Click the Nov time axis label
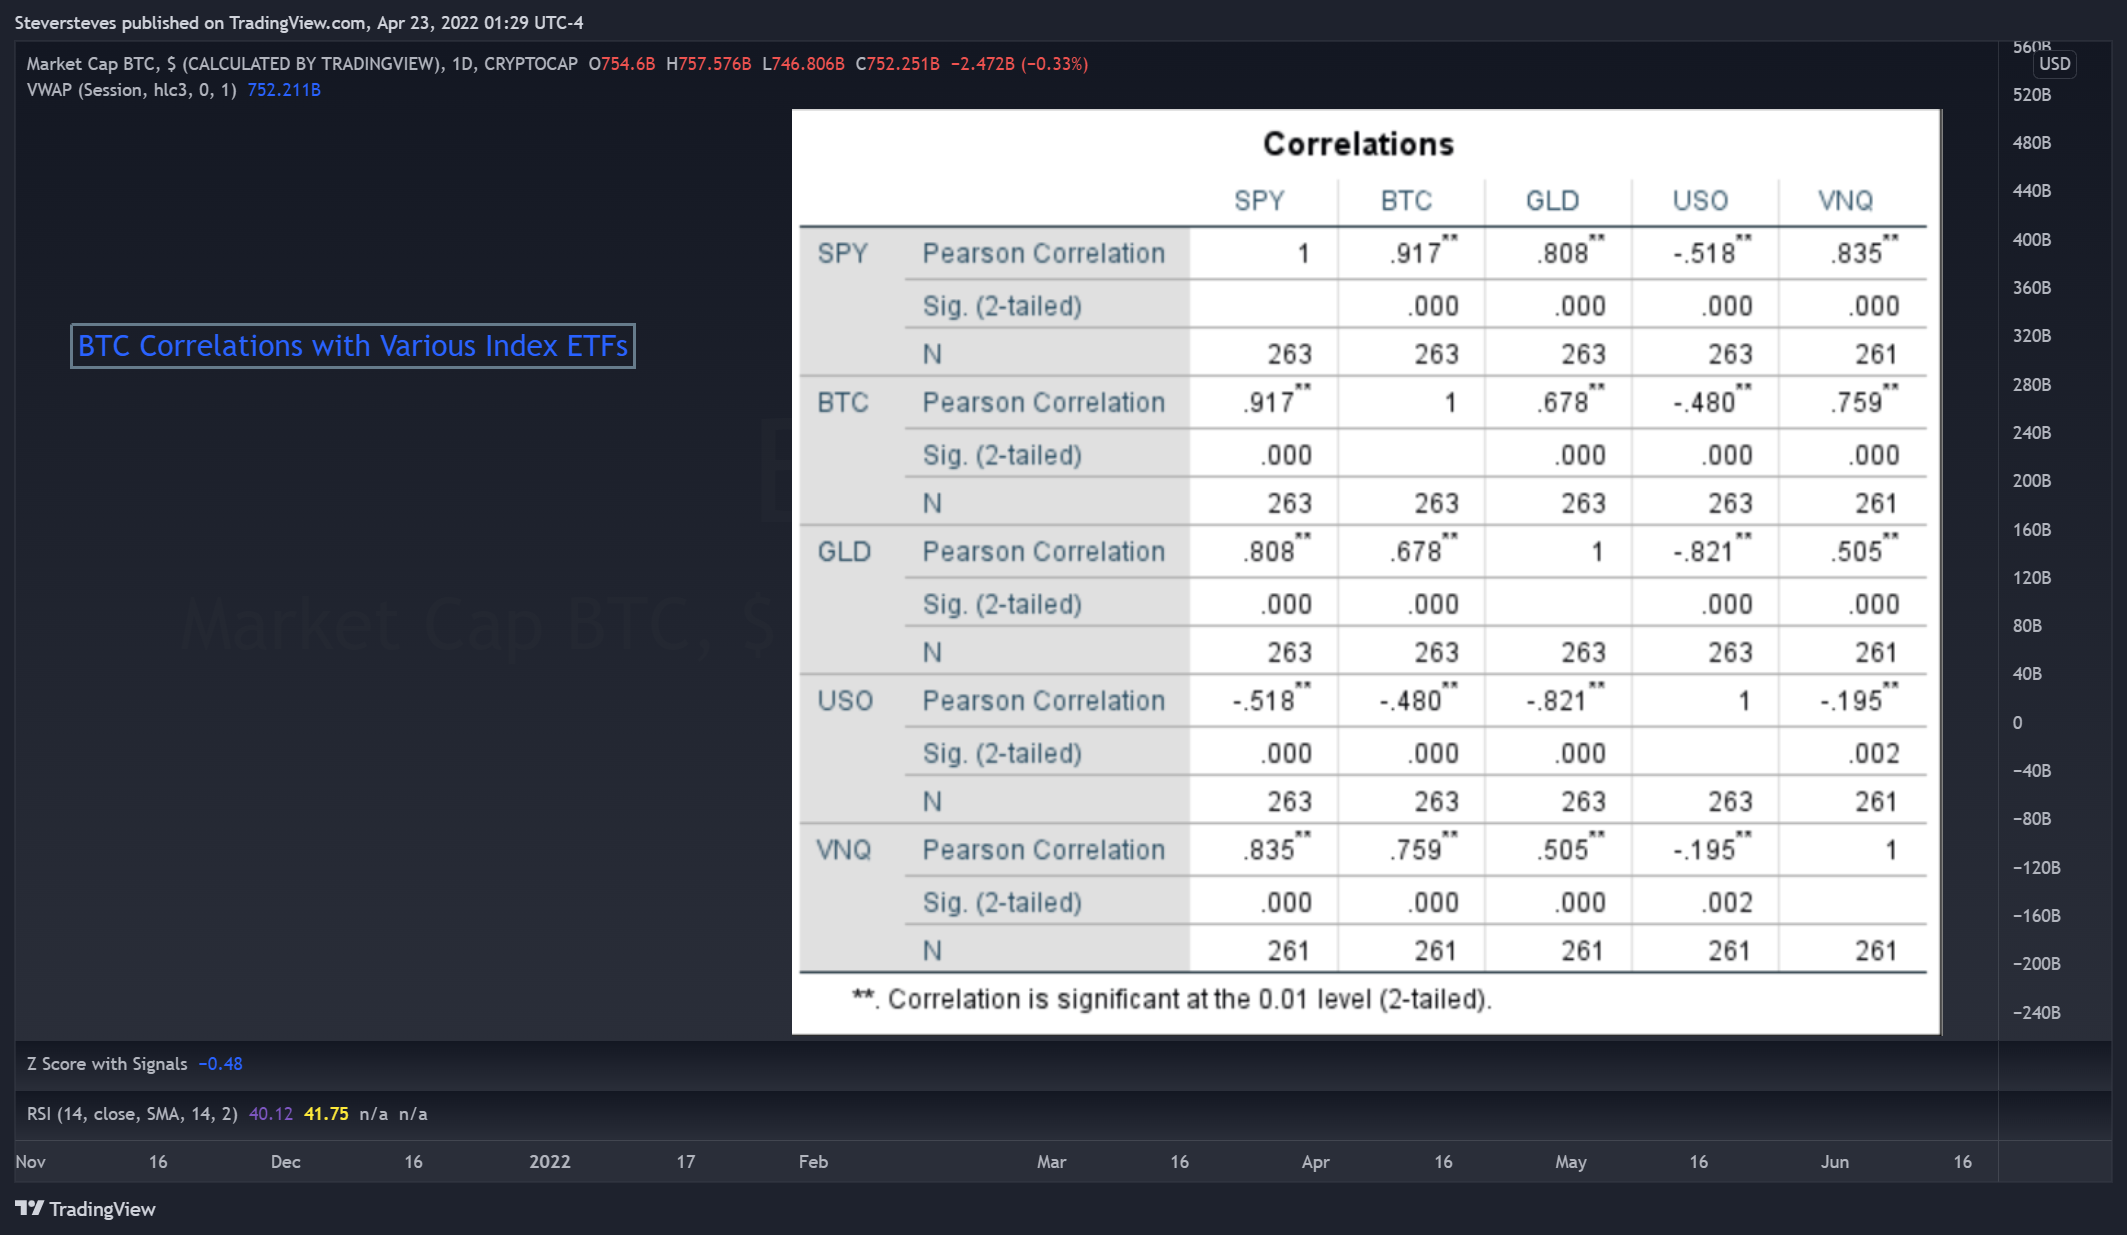The width and height of the screenshot is (2127, 1235). [31, 1162]
